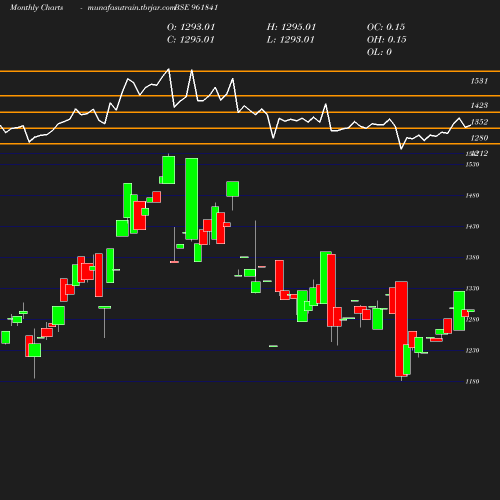Click the 1530 price axis label

[x=472, y=164]
